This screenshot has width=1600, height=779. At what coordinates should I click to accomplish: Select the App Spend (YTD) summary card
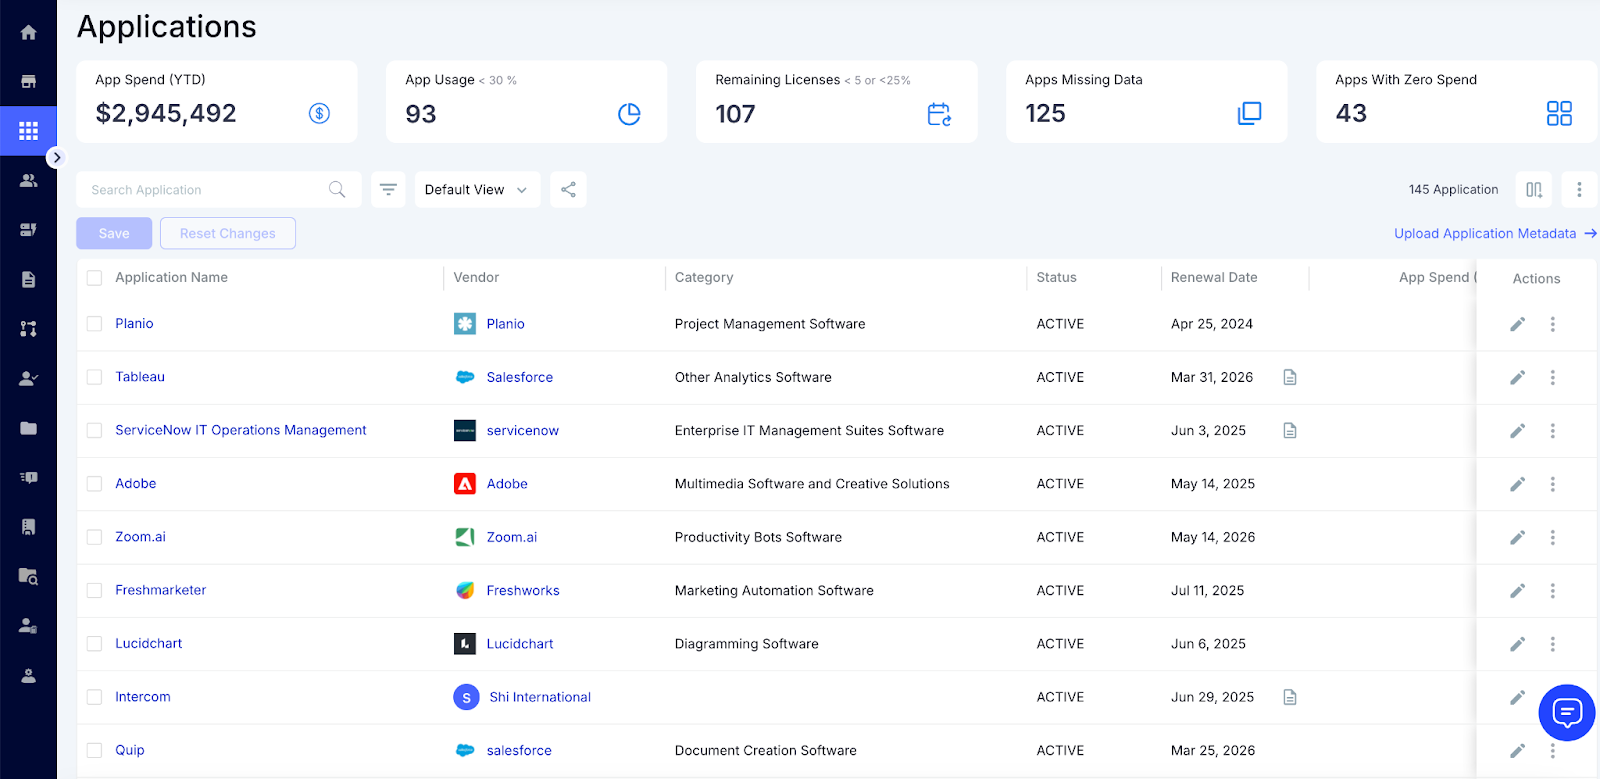(x=217, y=101)
